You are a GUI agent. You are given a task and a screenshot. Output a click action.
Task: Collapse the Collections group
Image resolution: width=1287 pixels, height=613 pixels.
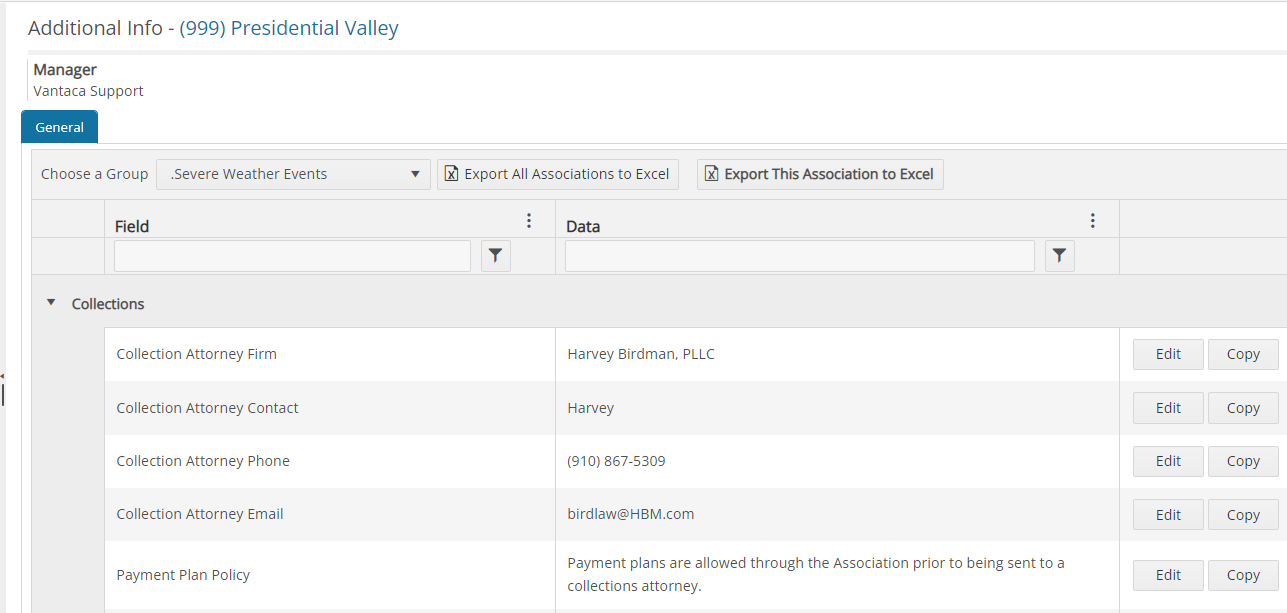pos(51,303)
